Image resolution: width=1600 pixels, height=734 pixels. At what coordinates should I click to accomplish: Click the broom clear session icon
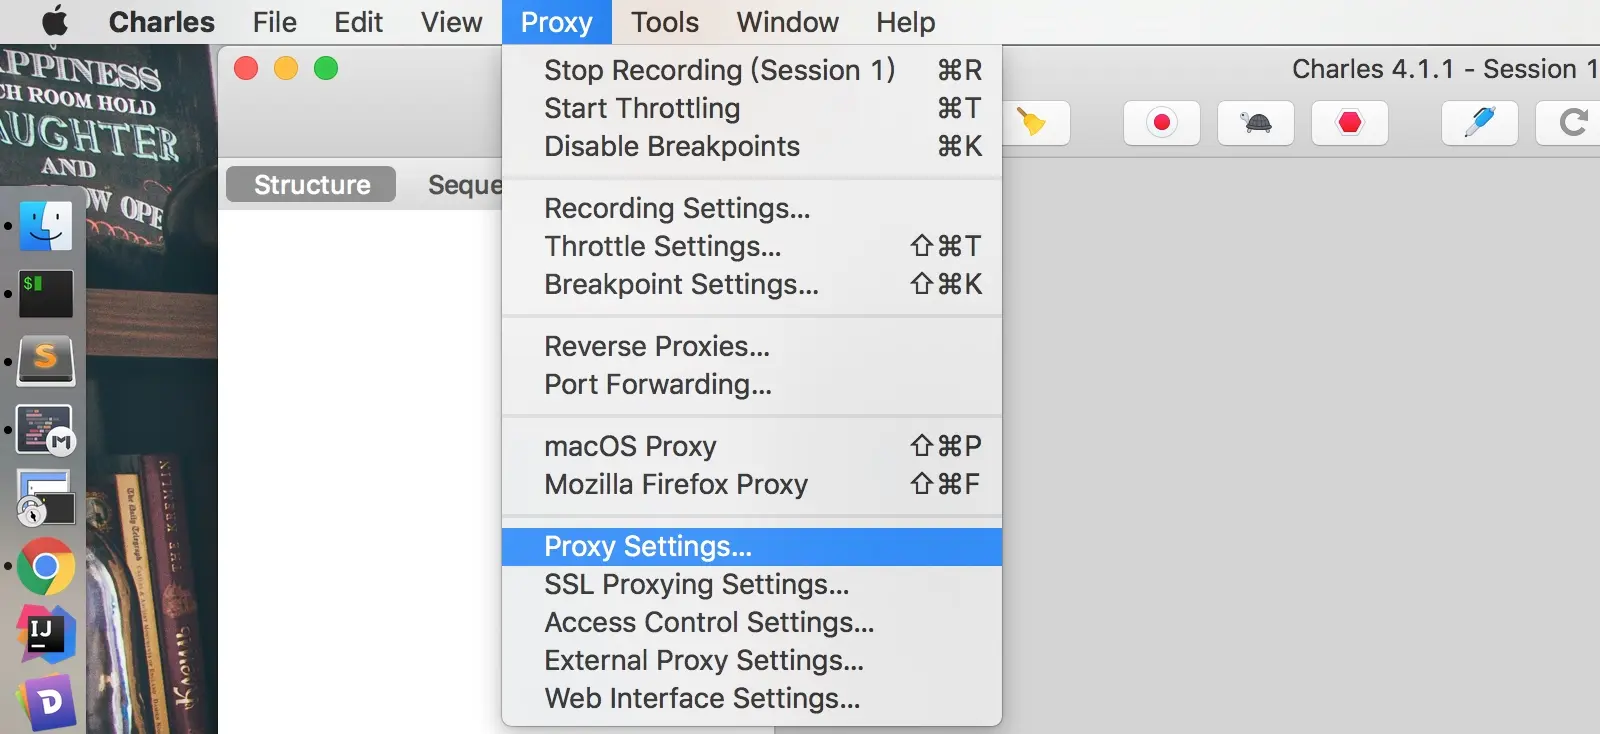click(1033, 123)
